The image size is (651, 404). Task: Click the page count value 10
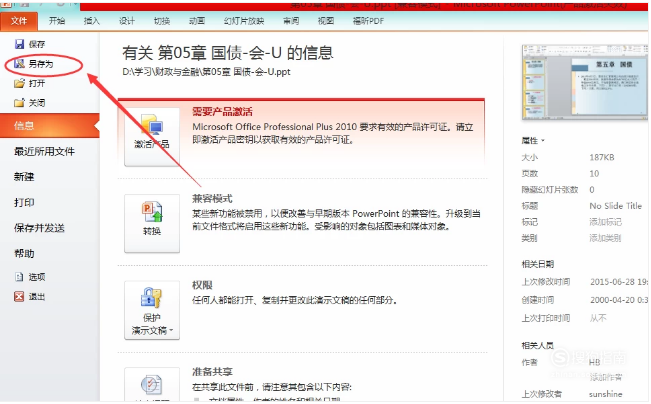tap(594, 174)
